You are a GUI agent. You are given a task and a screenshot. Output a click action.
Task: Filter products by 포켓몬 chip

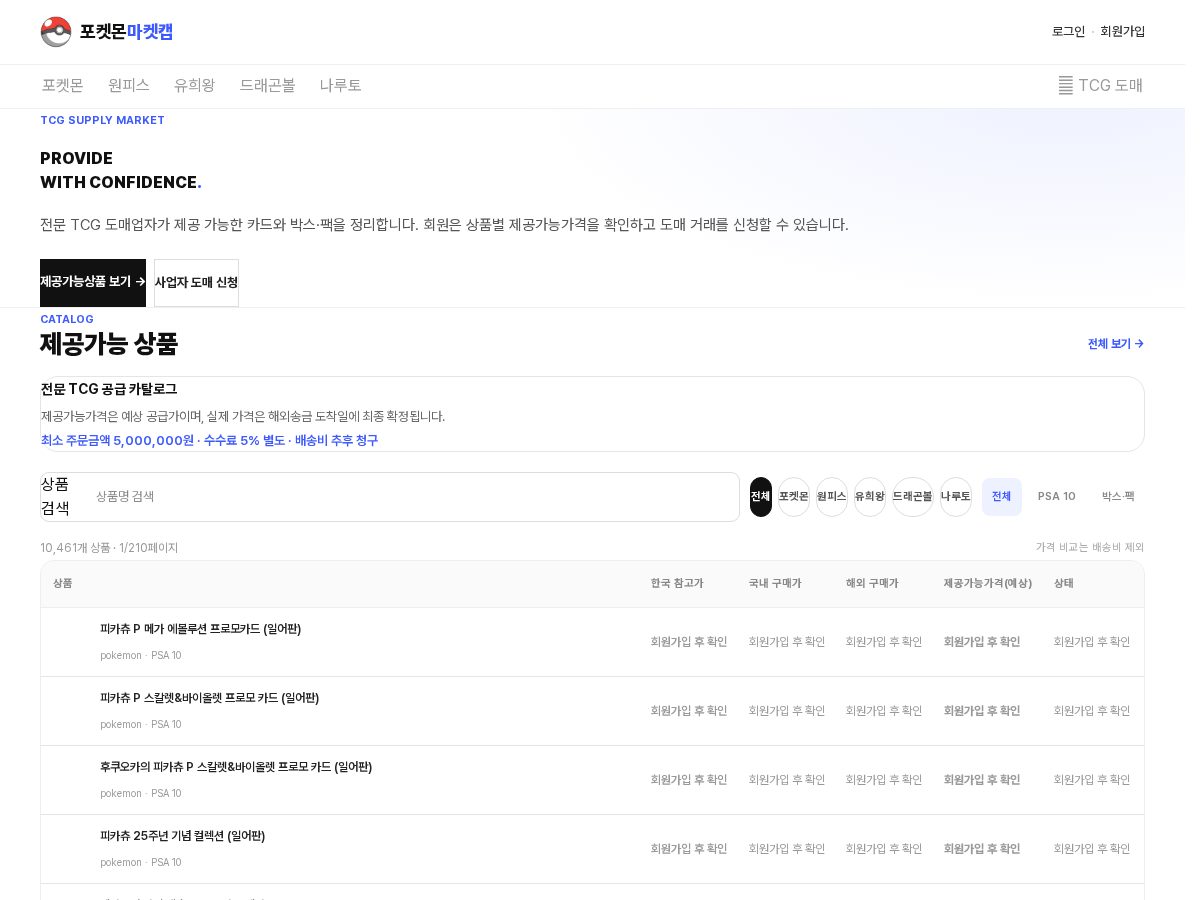pyautogui.click(x=794, y=497)
